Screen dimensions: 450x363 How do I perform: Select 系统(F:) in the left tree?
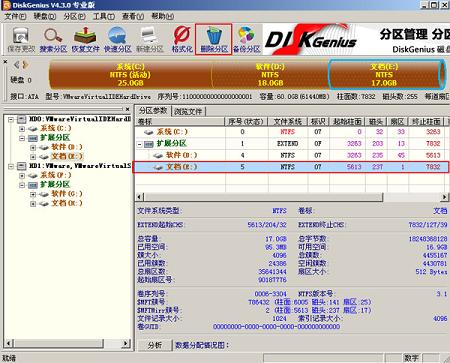pos(56,175)
